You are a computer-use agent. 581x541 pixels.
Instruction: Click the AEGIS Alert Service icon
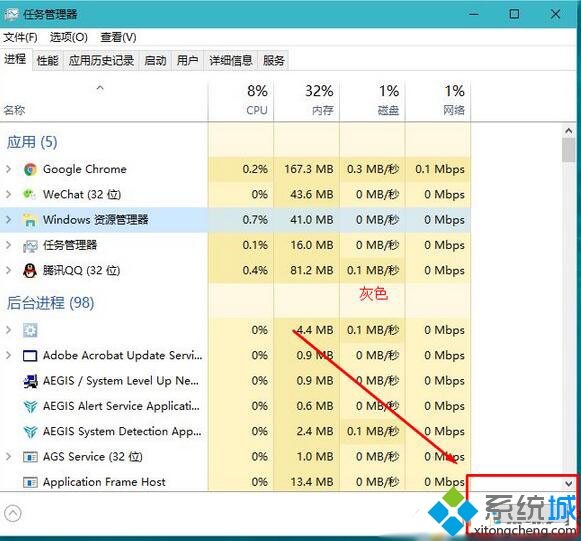pos(30,406)
